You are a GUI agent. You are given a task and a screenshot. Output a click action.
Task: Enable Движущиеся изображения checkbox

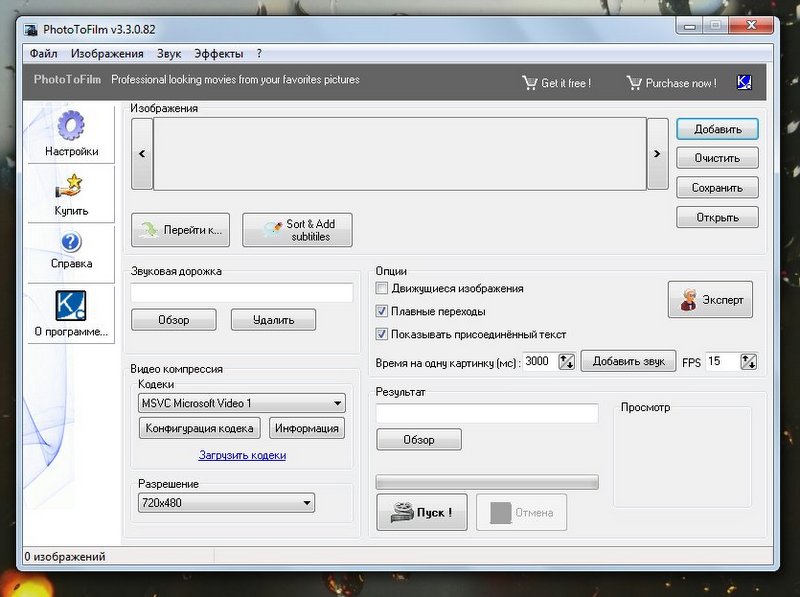(x=382, y=288)
